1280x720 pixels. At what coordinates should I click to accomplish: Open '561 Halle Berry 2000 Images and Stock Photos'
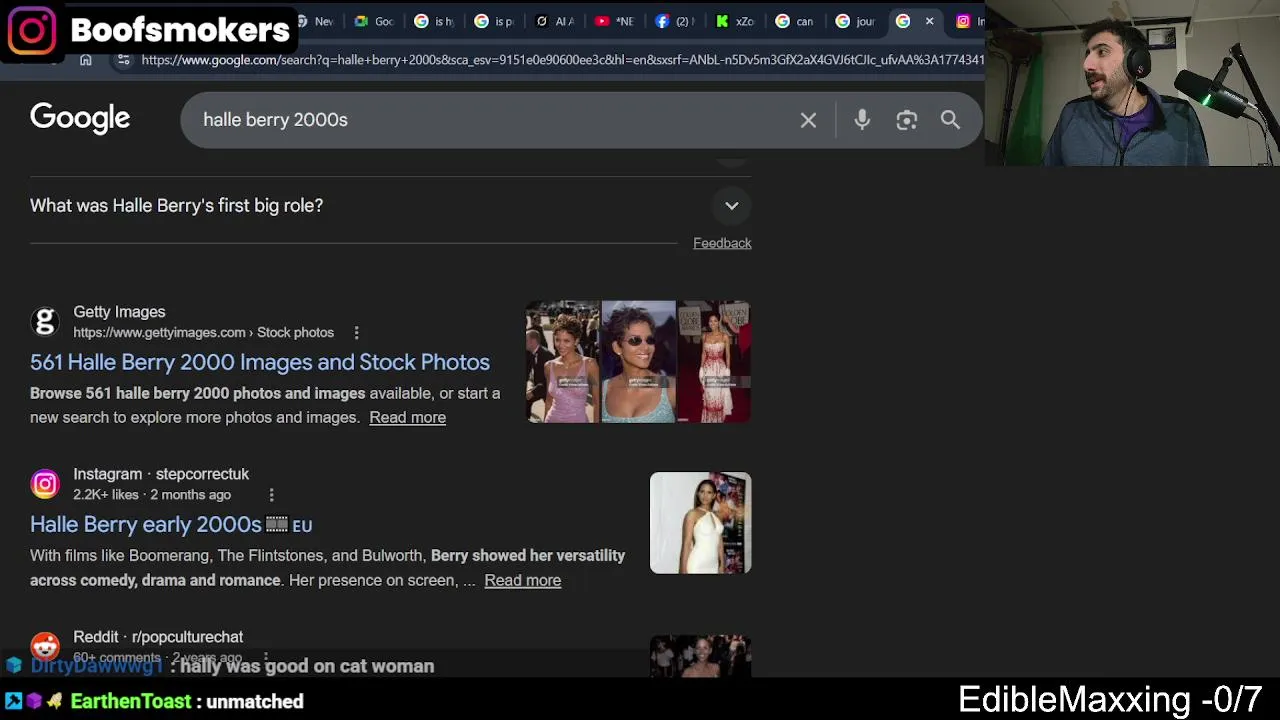pyautogui.click(x=260, y=362)
